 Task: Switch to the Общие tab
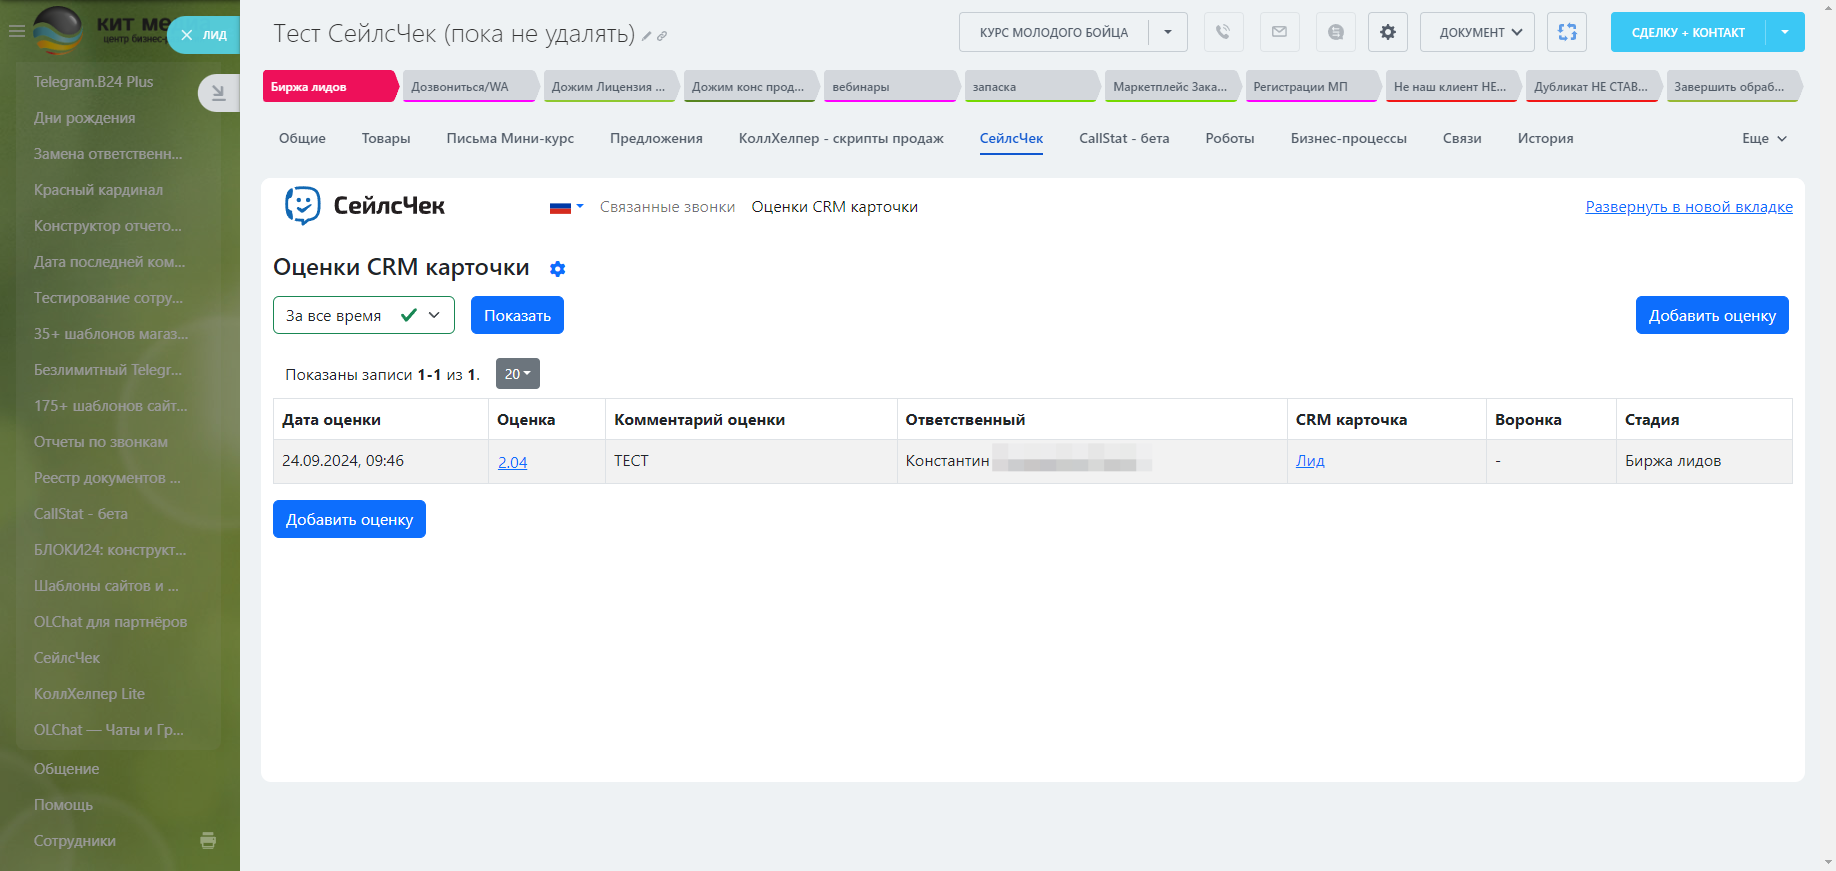pos(302,138)
